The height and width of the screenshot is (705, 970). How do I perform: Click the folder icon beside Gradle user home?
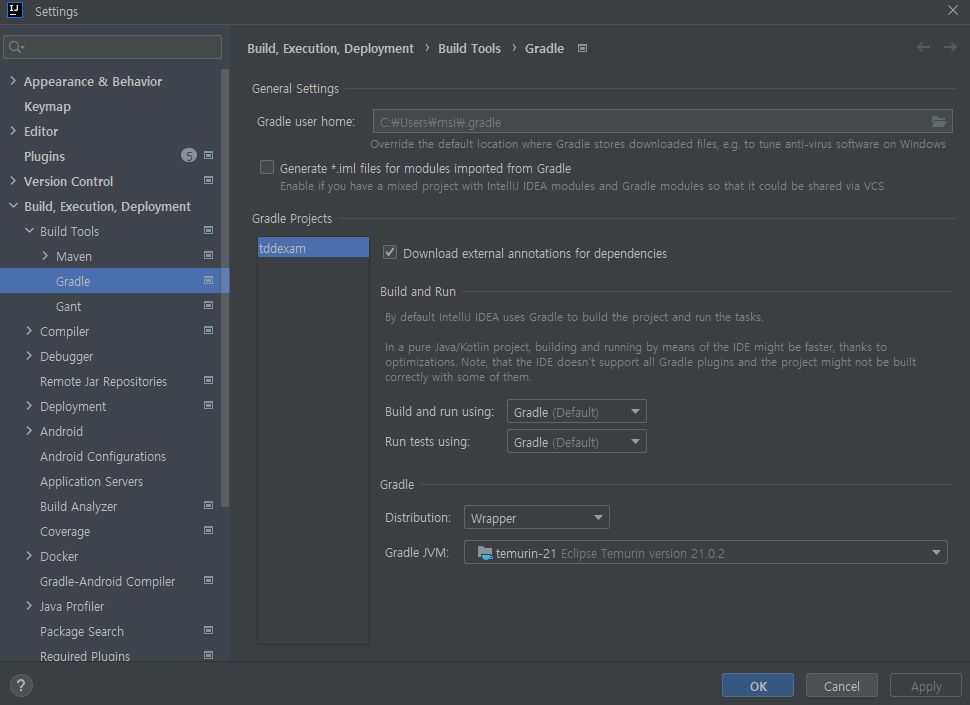coord(938,120)
